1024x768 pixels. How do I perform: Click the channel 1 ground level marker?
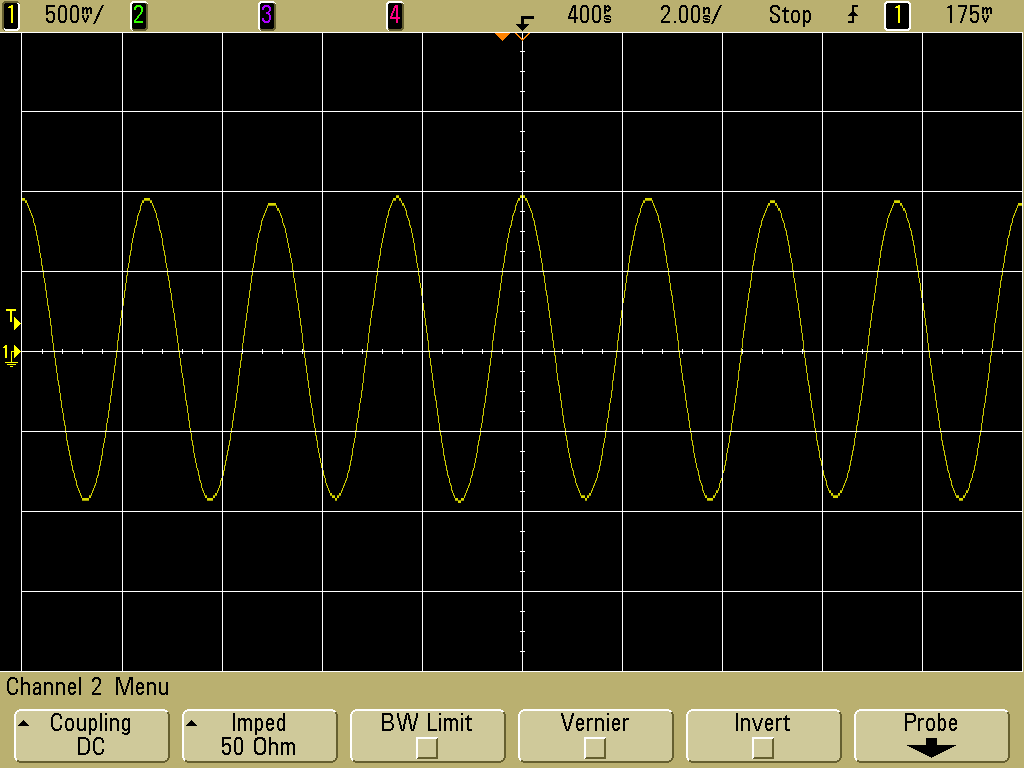pyautogui.click(x=11, y=352)
